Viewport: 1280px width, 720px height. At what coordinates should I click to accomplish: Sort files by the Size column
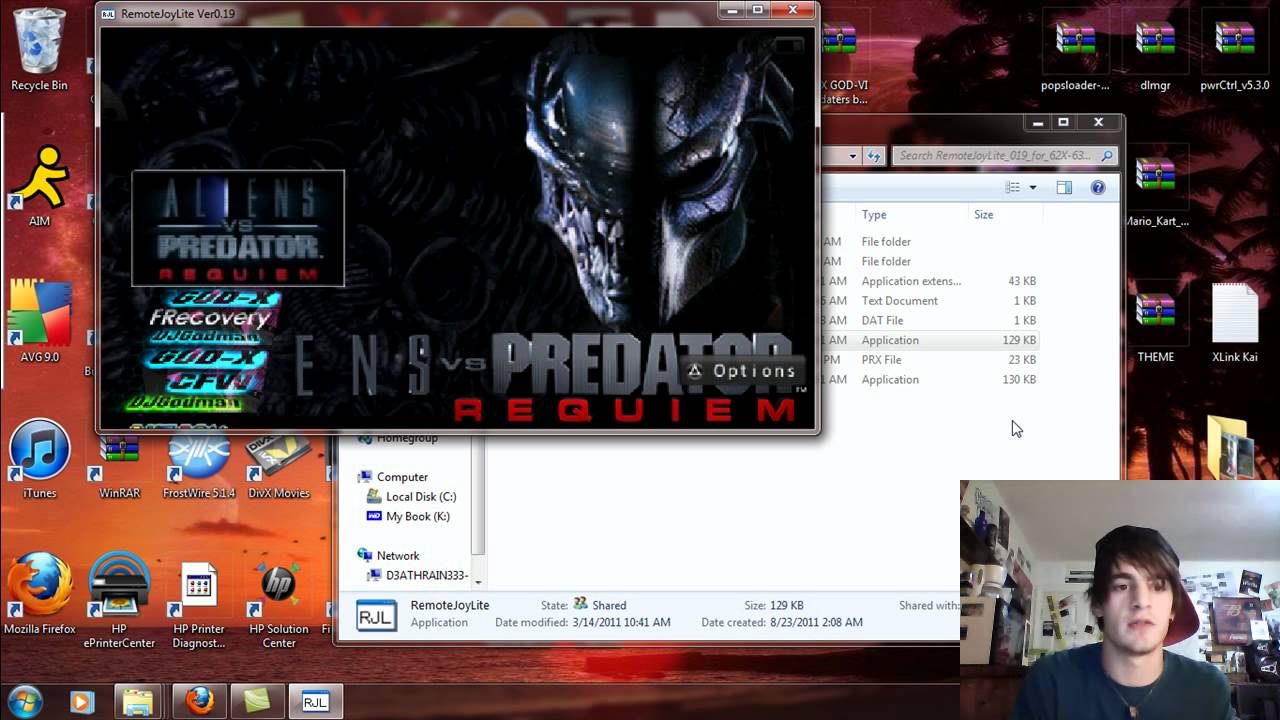point(1005,214)
